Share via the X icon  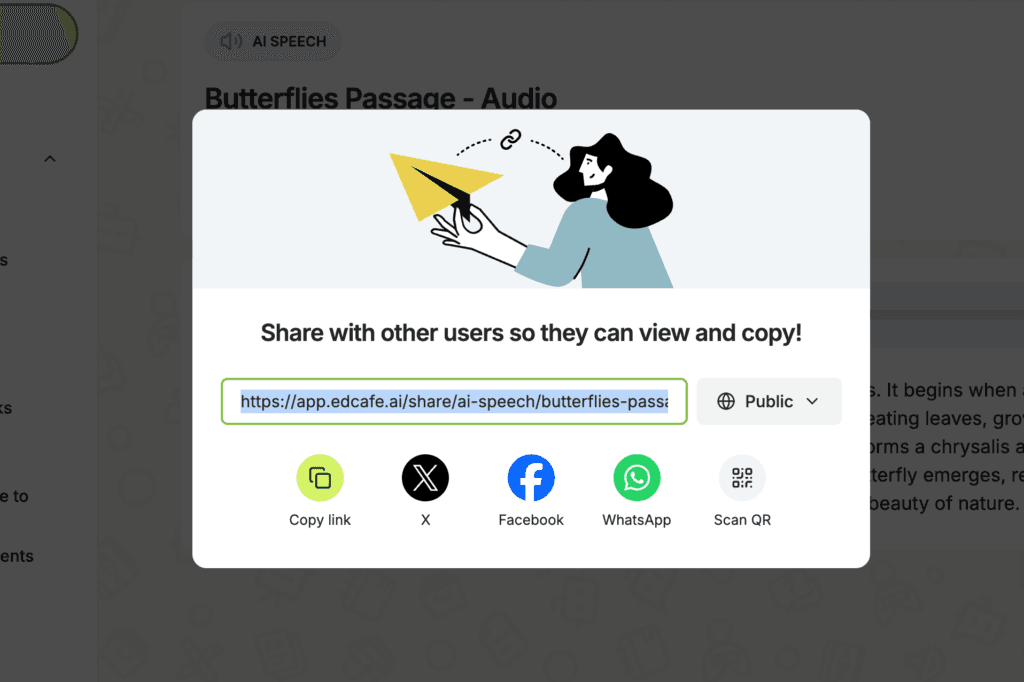click(x=425, y=478)
